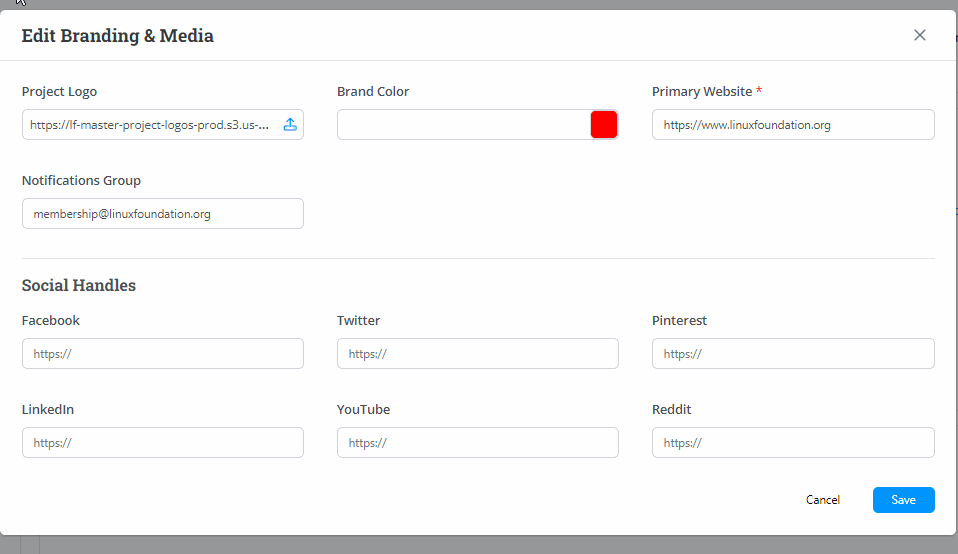Screen dimensions: 958x554
Task: Select the Notifications Group email field
Action: (162, 214)
